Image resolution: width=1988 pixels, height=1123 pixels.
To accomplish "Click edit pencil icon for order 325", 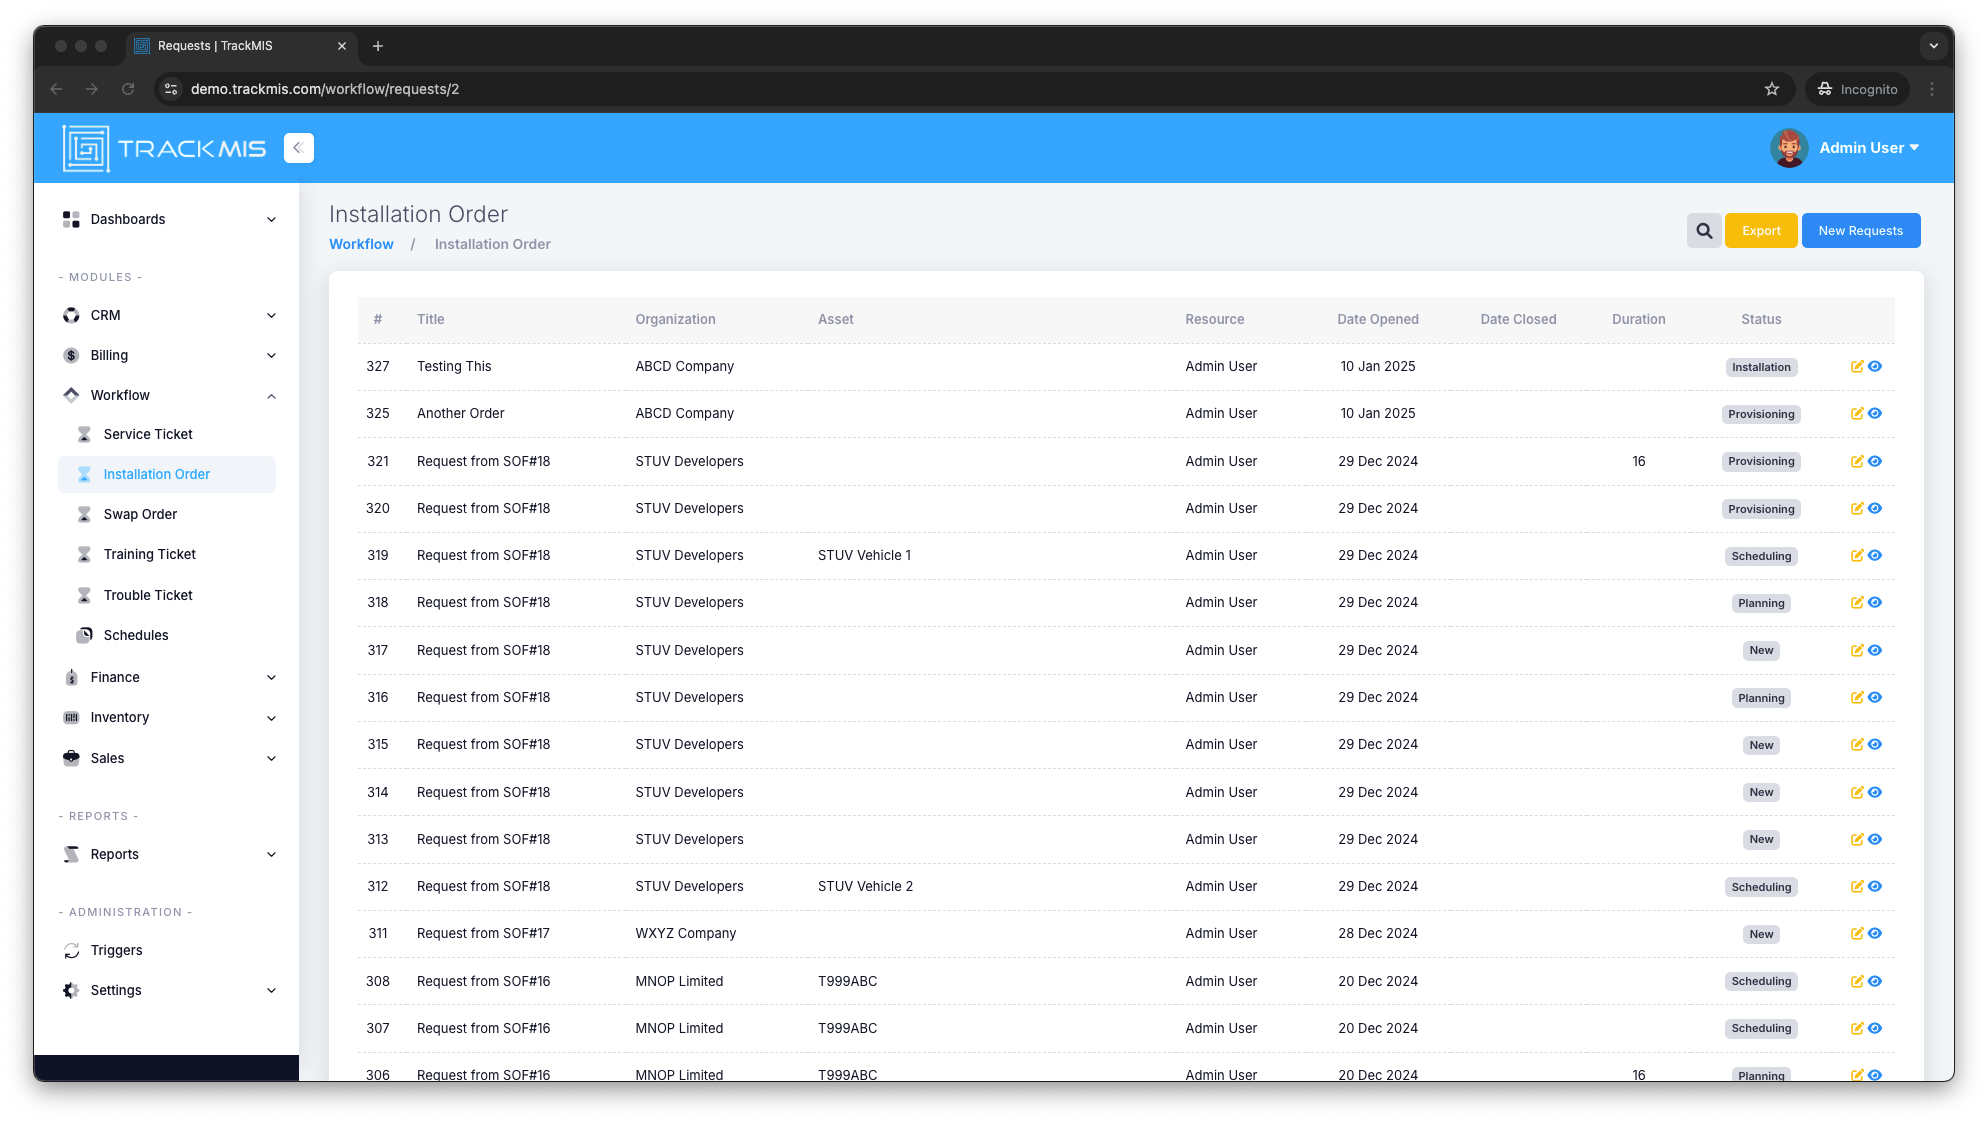I will click(1857, 414).
